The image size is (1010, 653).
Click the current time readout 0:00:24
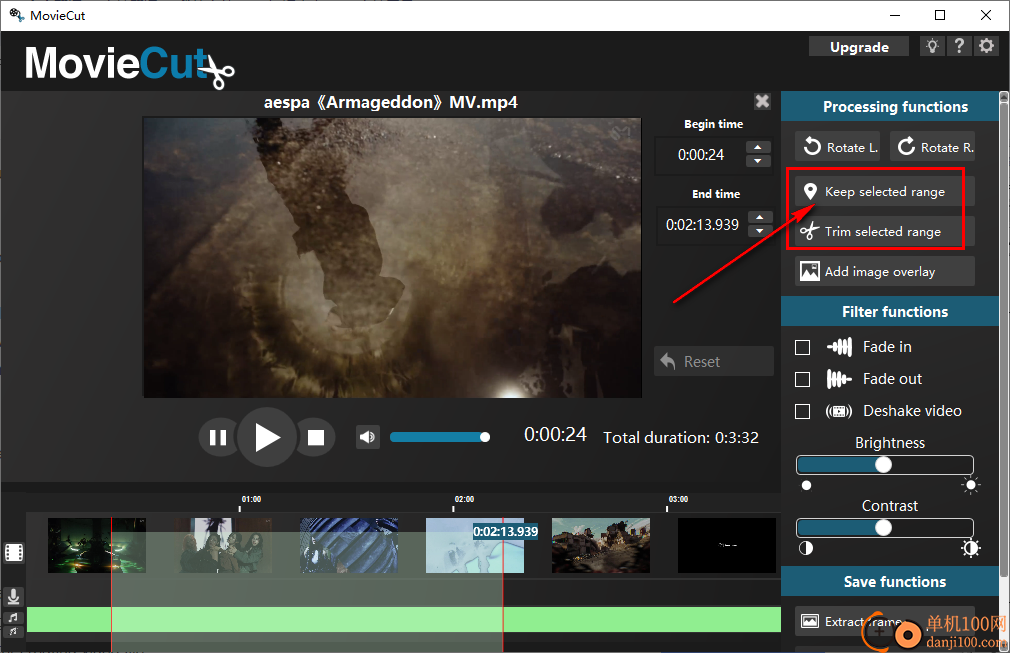click(555, 435)
